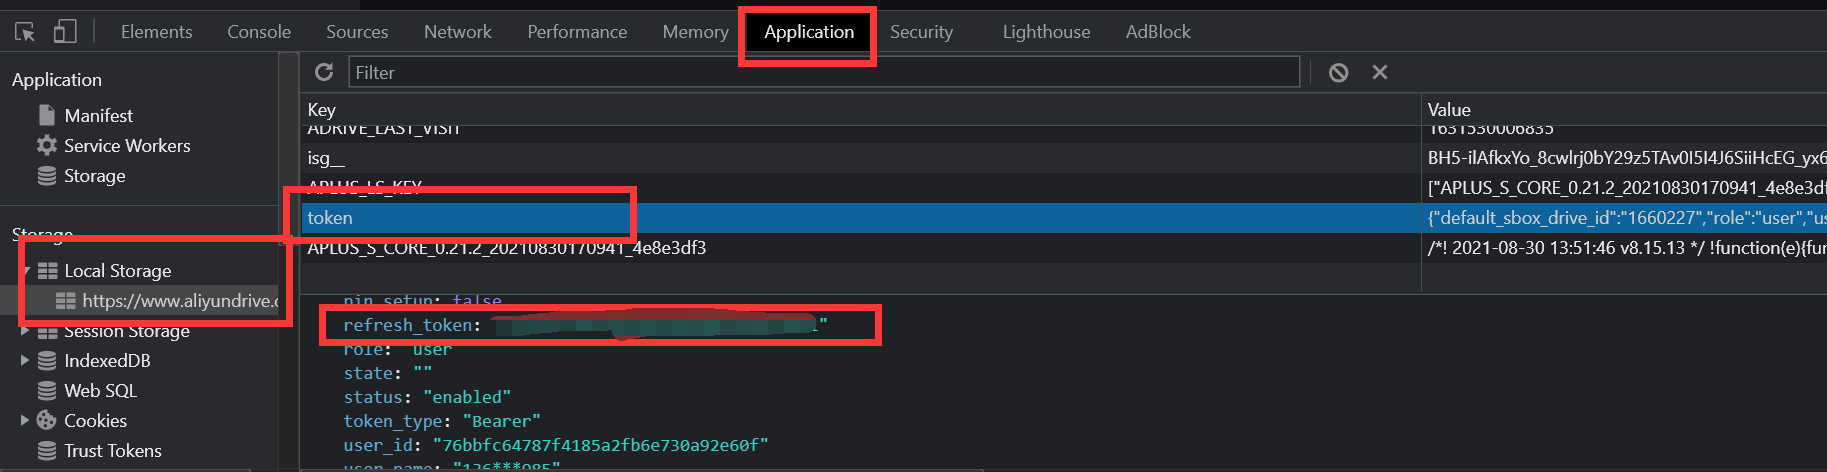Viewport: 1827px width, 472px height.
Task: Refresh the storage table with the reload icon
Action: pos(324,72)
